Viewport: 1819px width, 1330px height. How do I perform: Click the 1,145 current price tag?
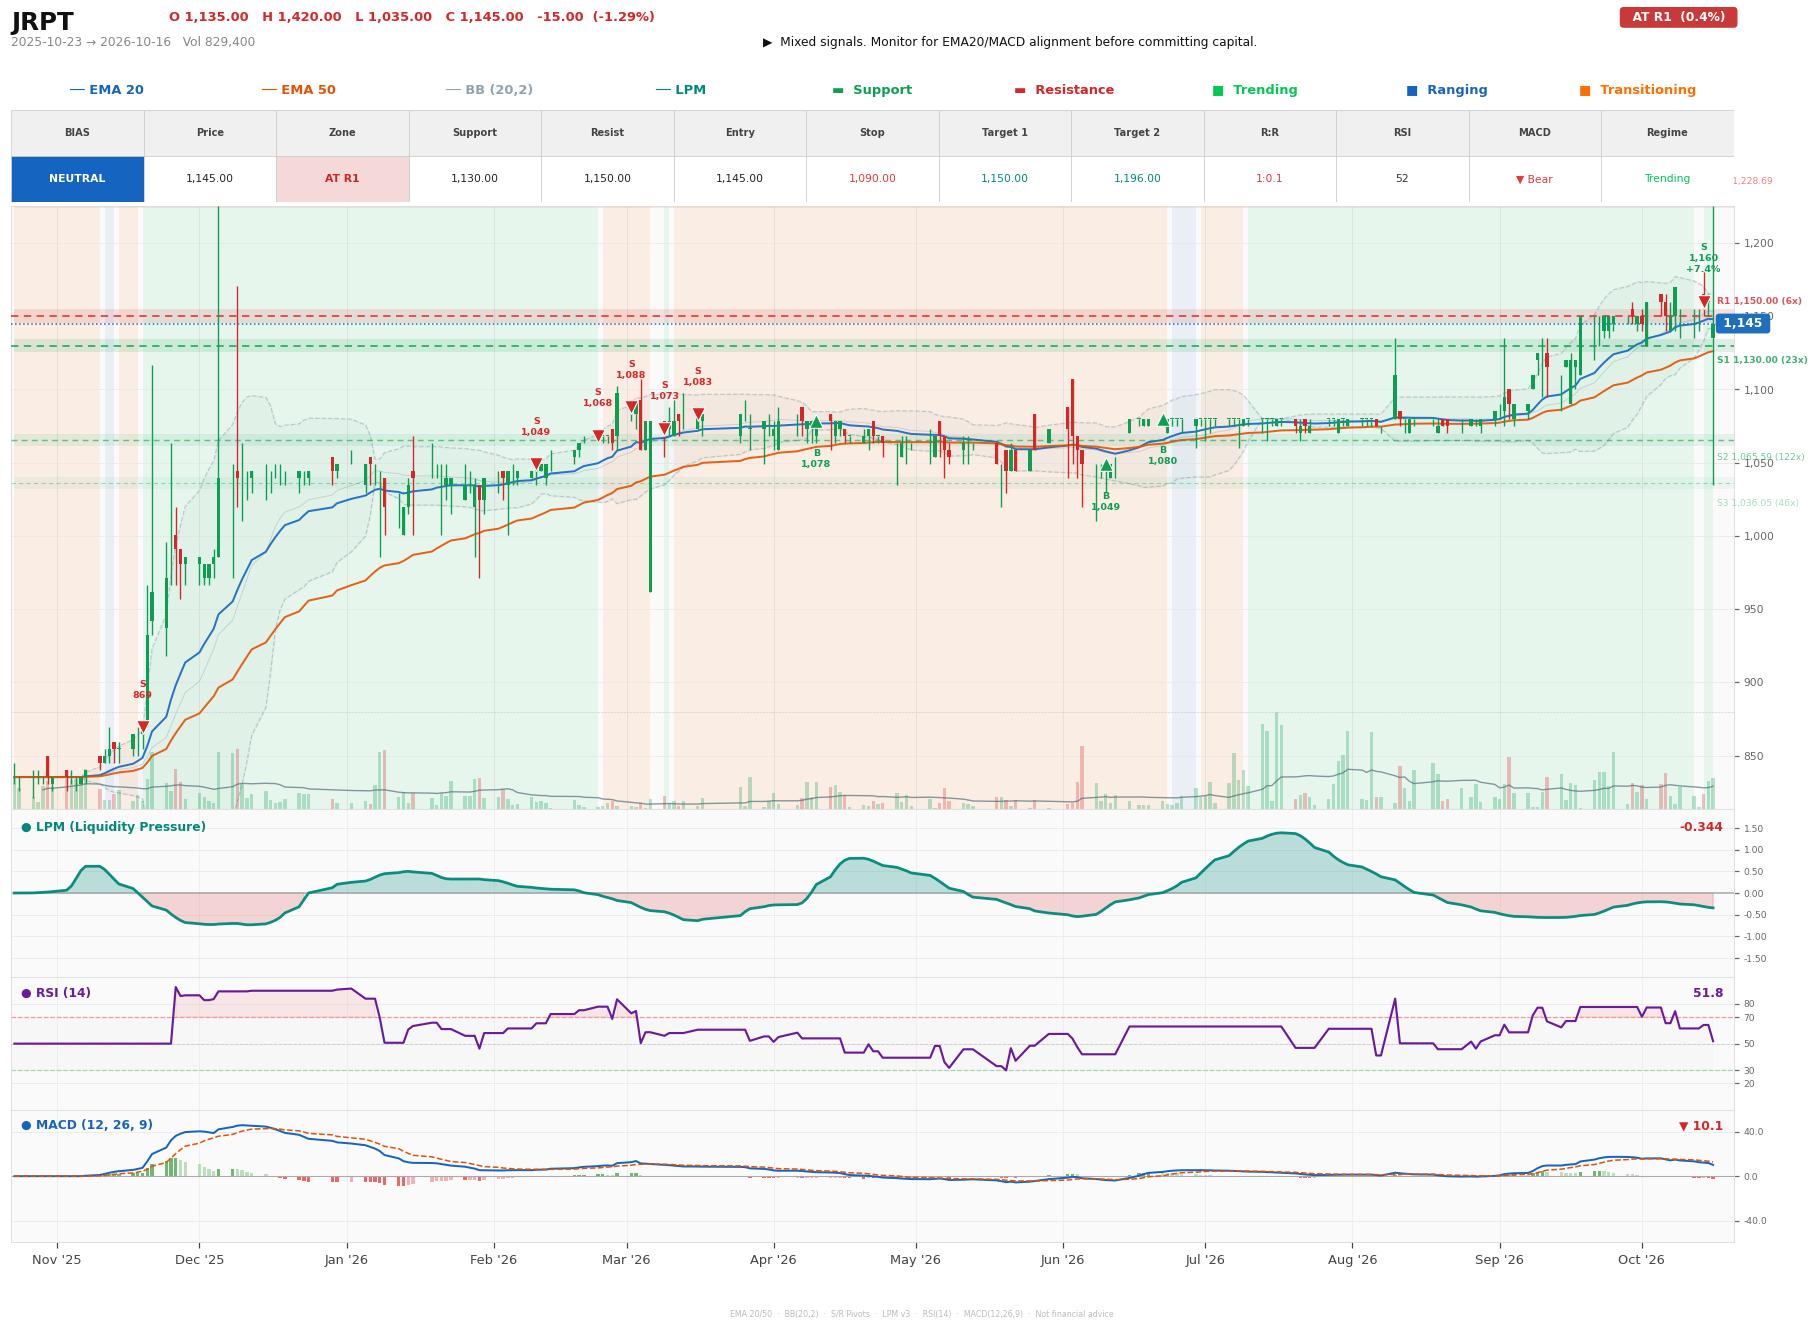pyautogui.click(x=1742, y=323)
